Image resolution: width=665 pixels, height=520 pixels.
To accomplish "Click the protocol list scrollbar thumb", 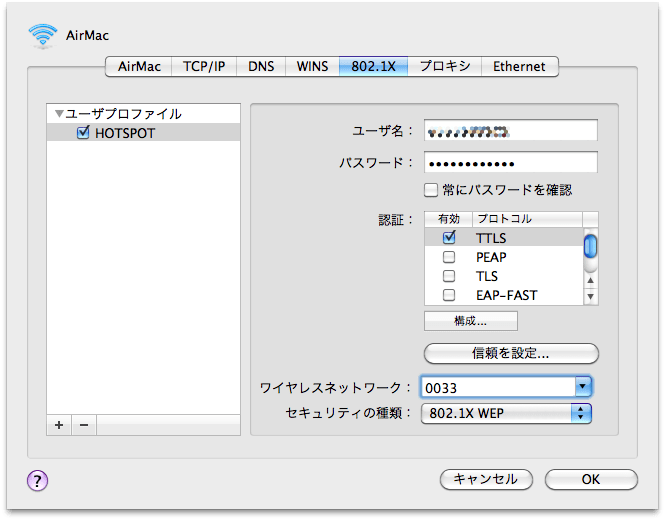I will (590, 246).
